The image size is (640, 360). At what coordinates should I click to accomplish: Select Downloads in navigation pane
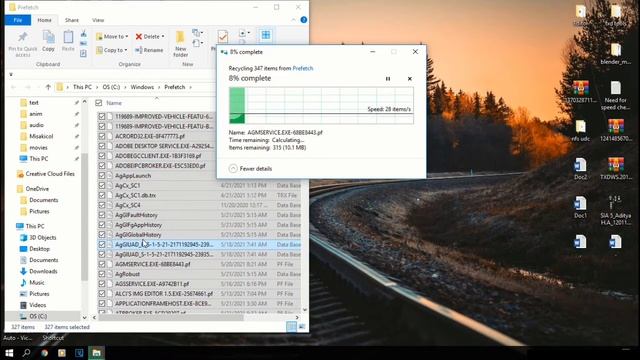tap(43, 271)
